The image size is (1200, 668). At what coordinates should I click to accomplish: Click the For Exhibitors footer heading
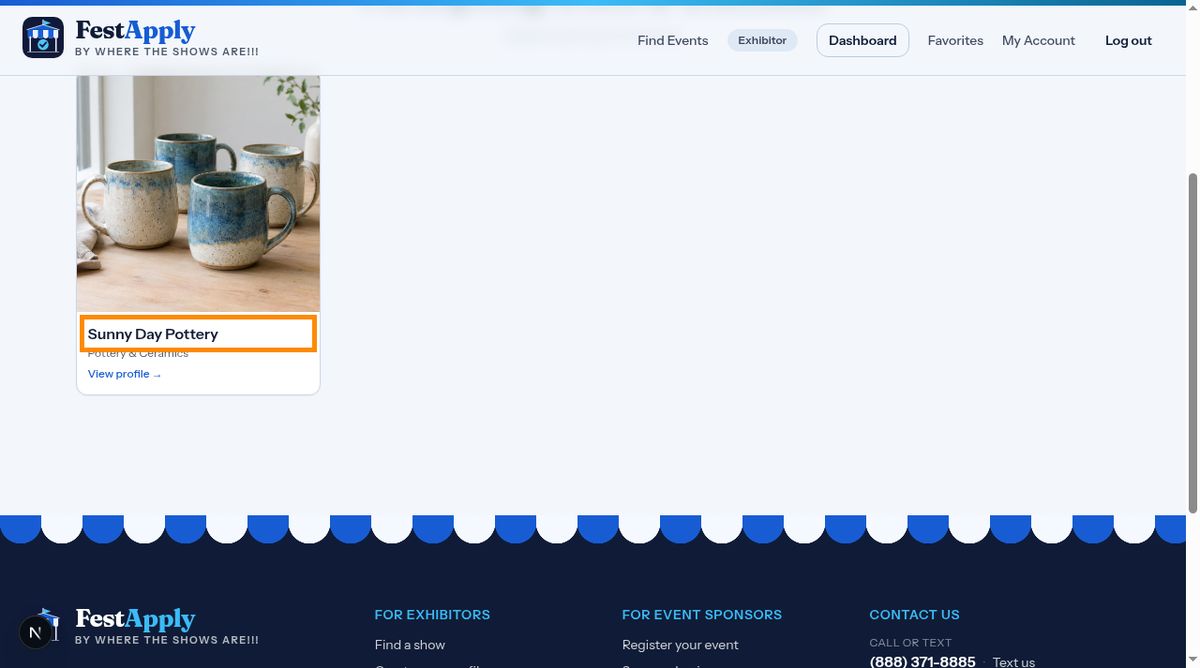[x=432, y=615]
